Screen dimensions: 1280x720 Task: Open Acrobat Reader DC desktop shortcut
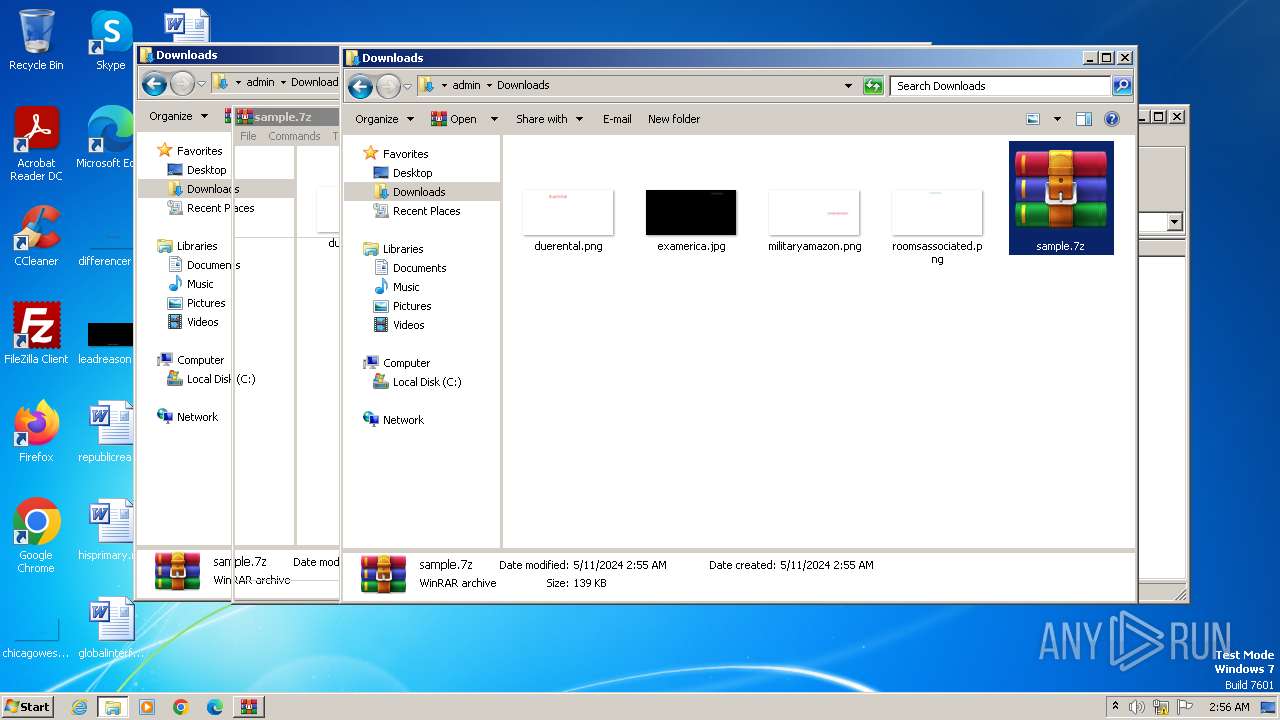(36, 144)
